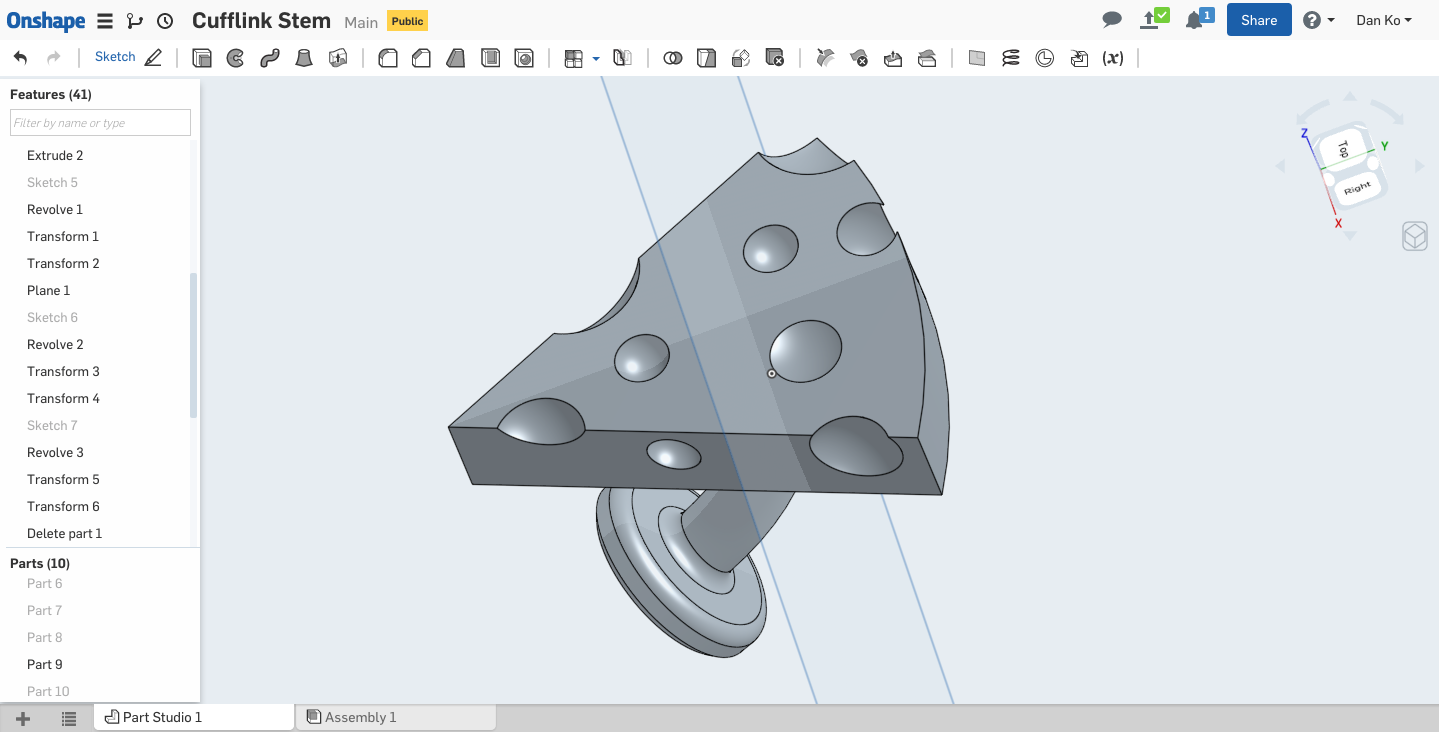Click the Boolean tool icon

(x=673, y=58)
